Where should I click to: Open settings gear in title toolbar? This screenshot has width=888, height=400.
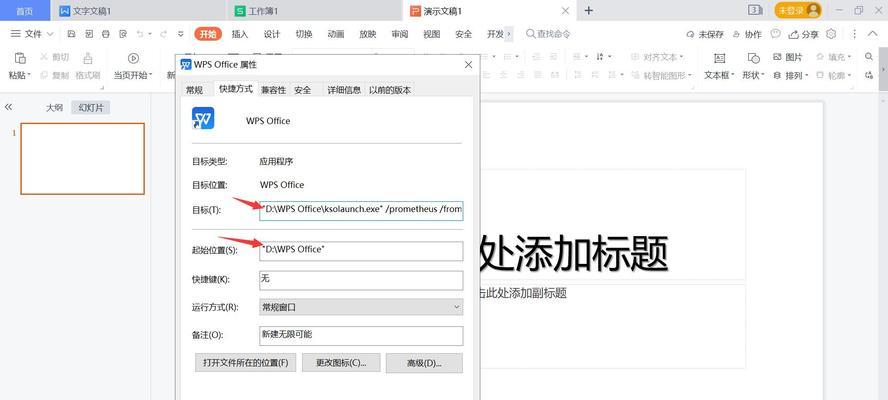(831, 34)
